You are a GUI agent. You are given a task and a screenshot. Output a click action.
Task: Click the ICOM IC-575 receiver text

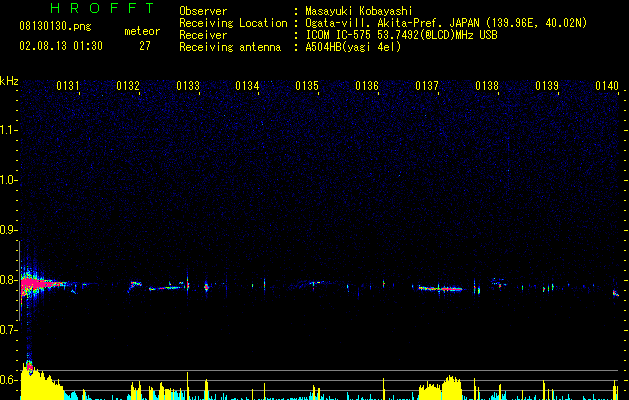(401, 35)
